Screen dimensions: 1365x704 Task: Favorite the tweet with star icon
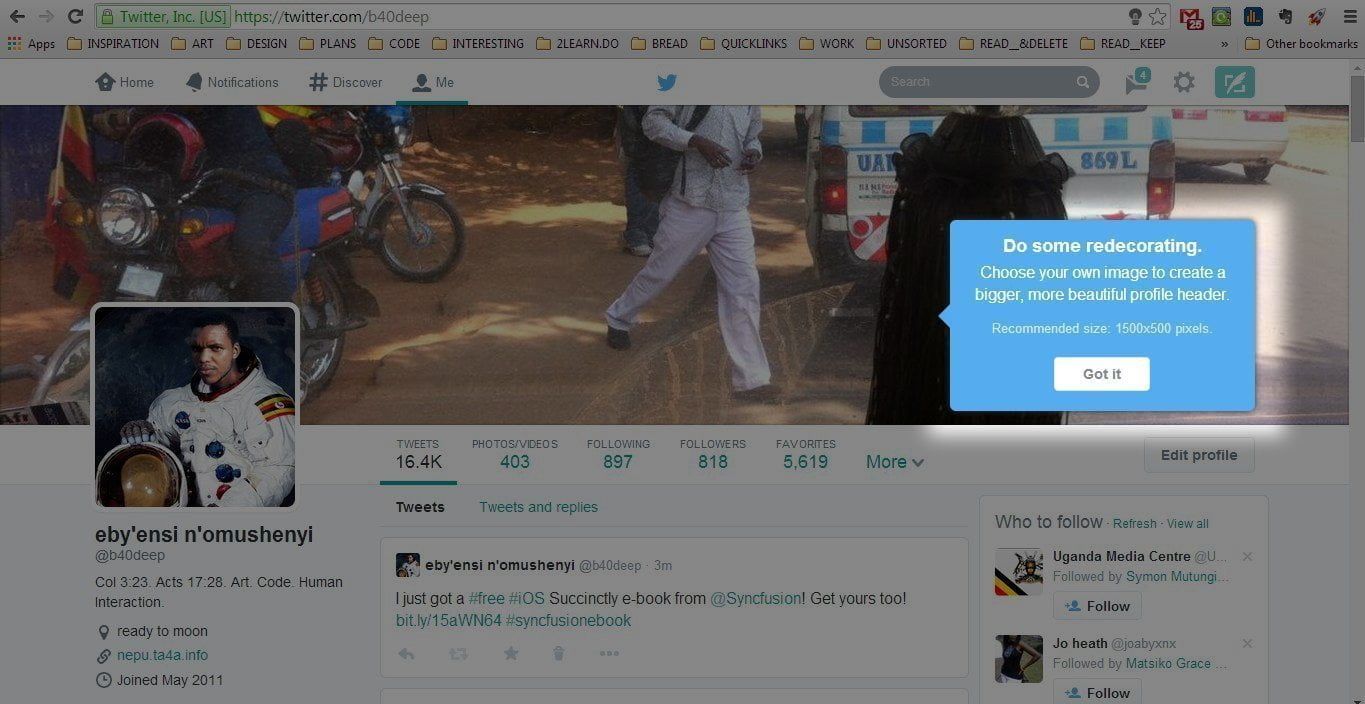511,654
